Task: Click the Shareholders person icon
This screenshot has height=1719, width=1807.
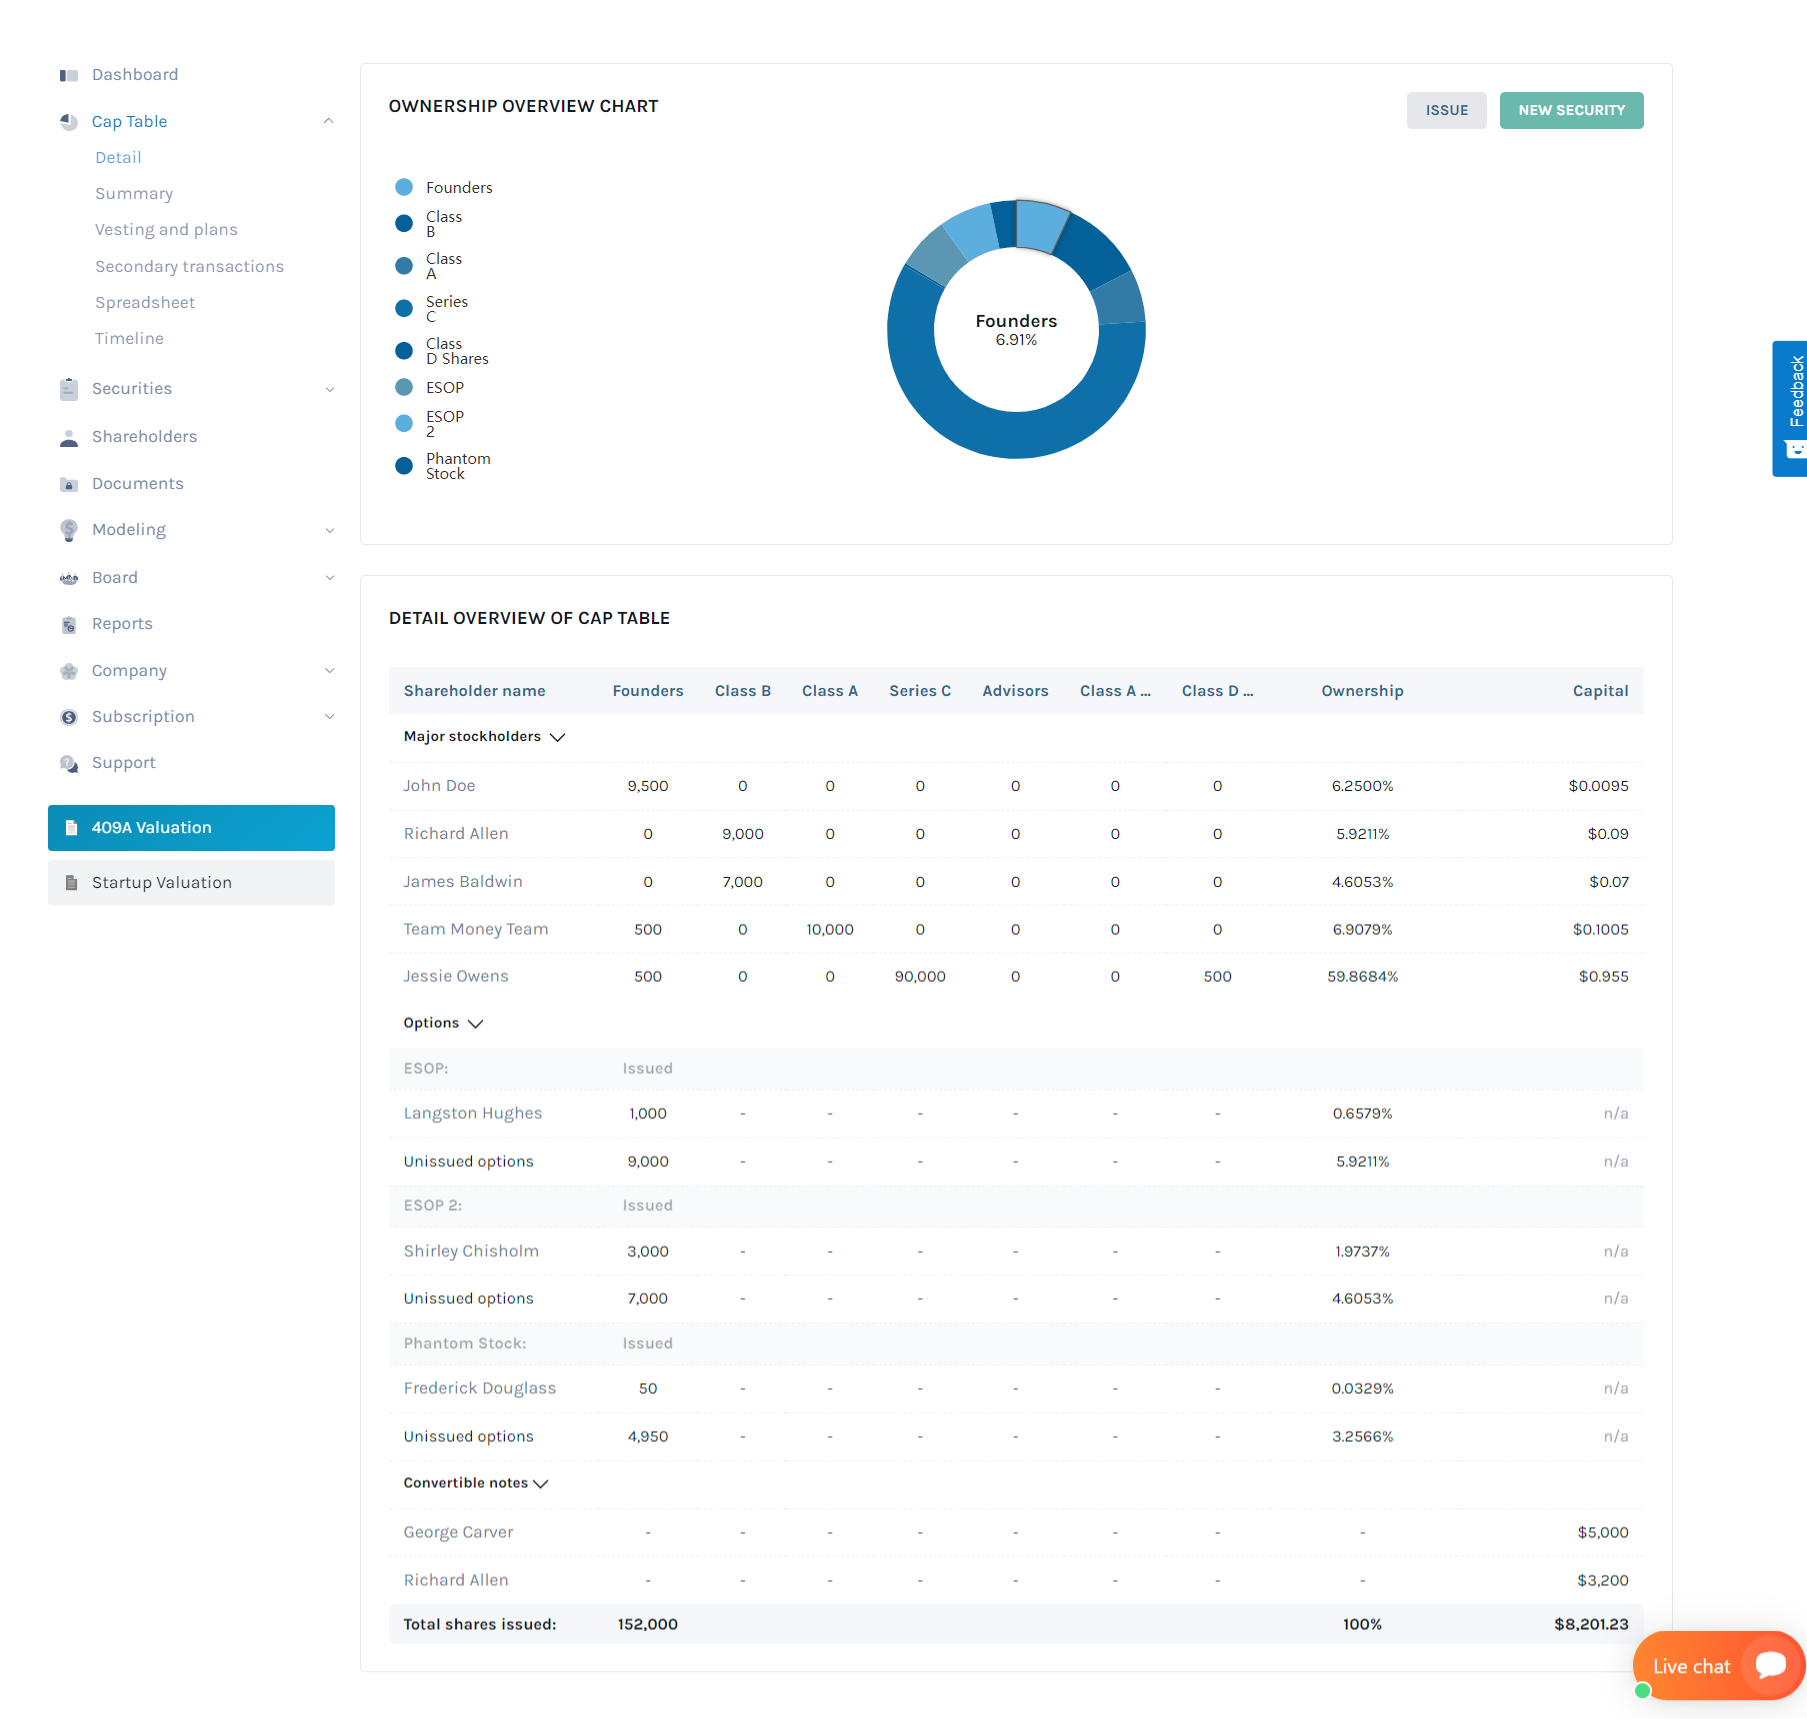Action: tap(69, 437)
